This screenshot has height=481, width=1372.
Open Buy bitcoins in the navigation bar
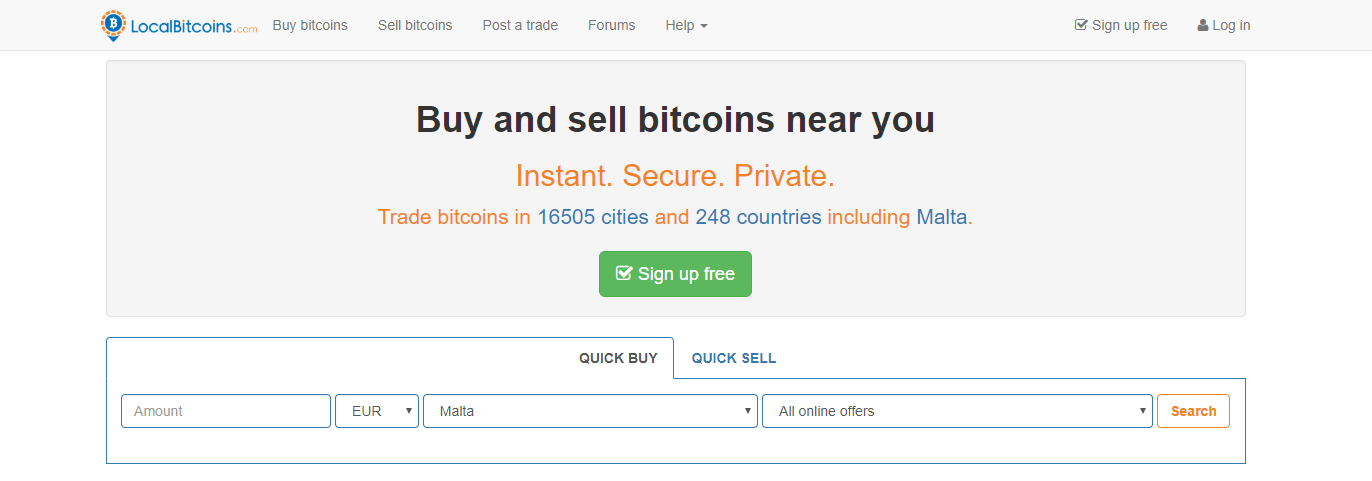pyautogui.click(x=310, y=25)
